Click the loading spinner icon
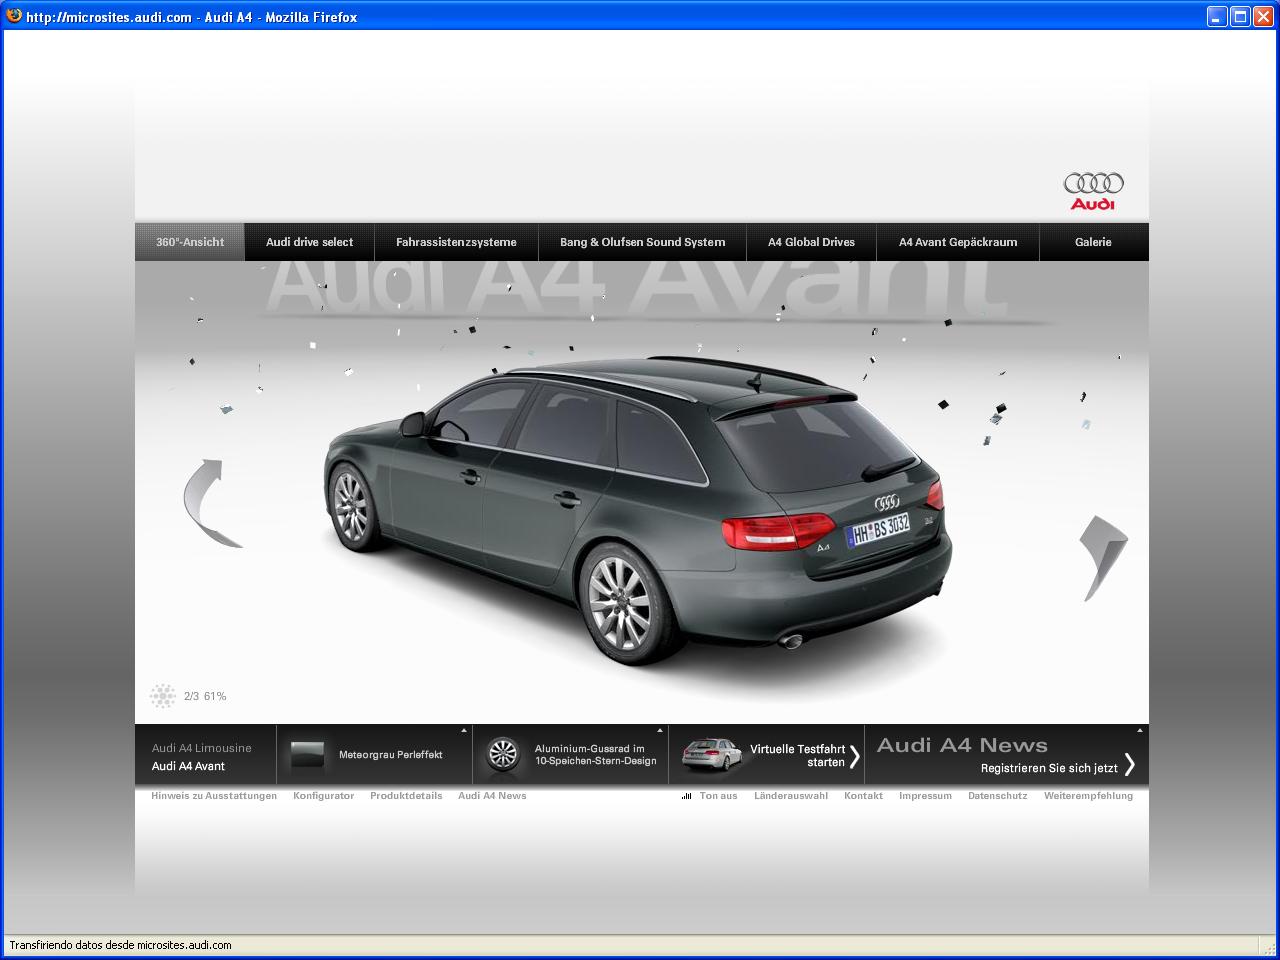 (x=162, y=696)
